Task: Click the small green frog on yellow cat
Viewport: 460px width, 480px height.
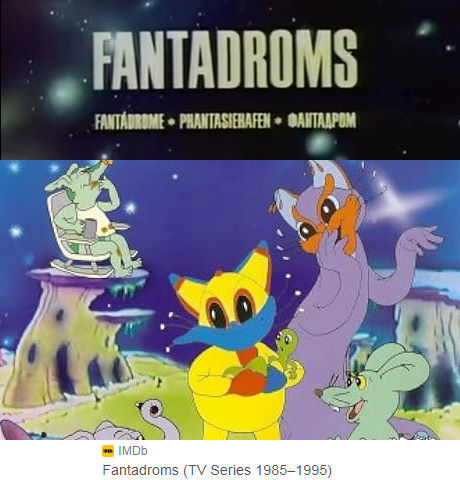Action: [289, 350]
